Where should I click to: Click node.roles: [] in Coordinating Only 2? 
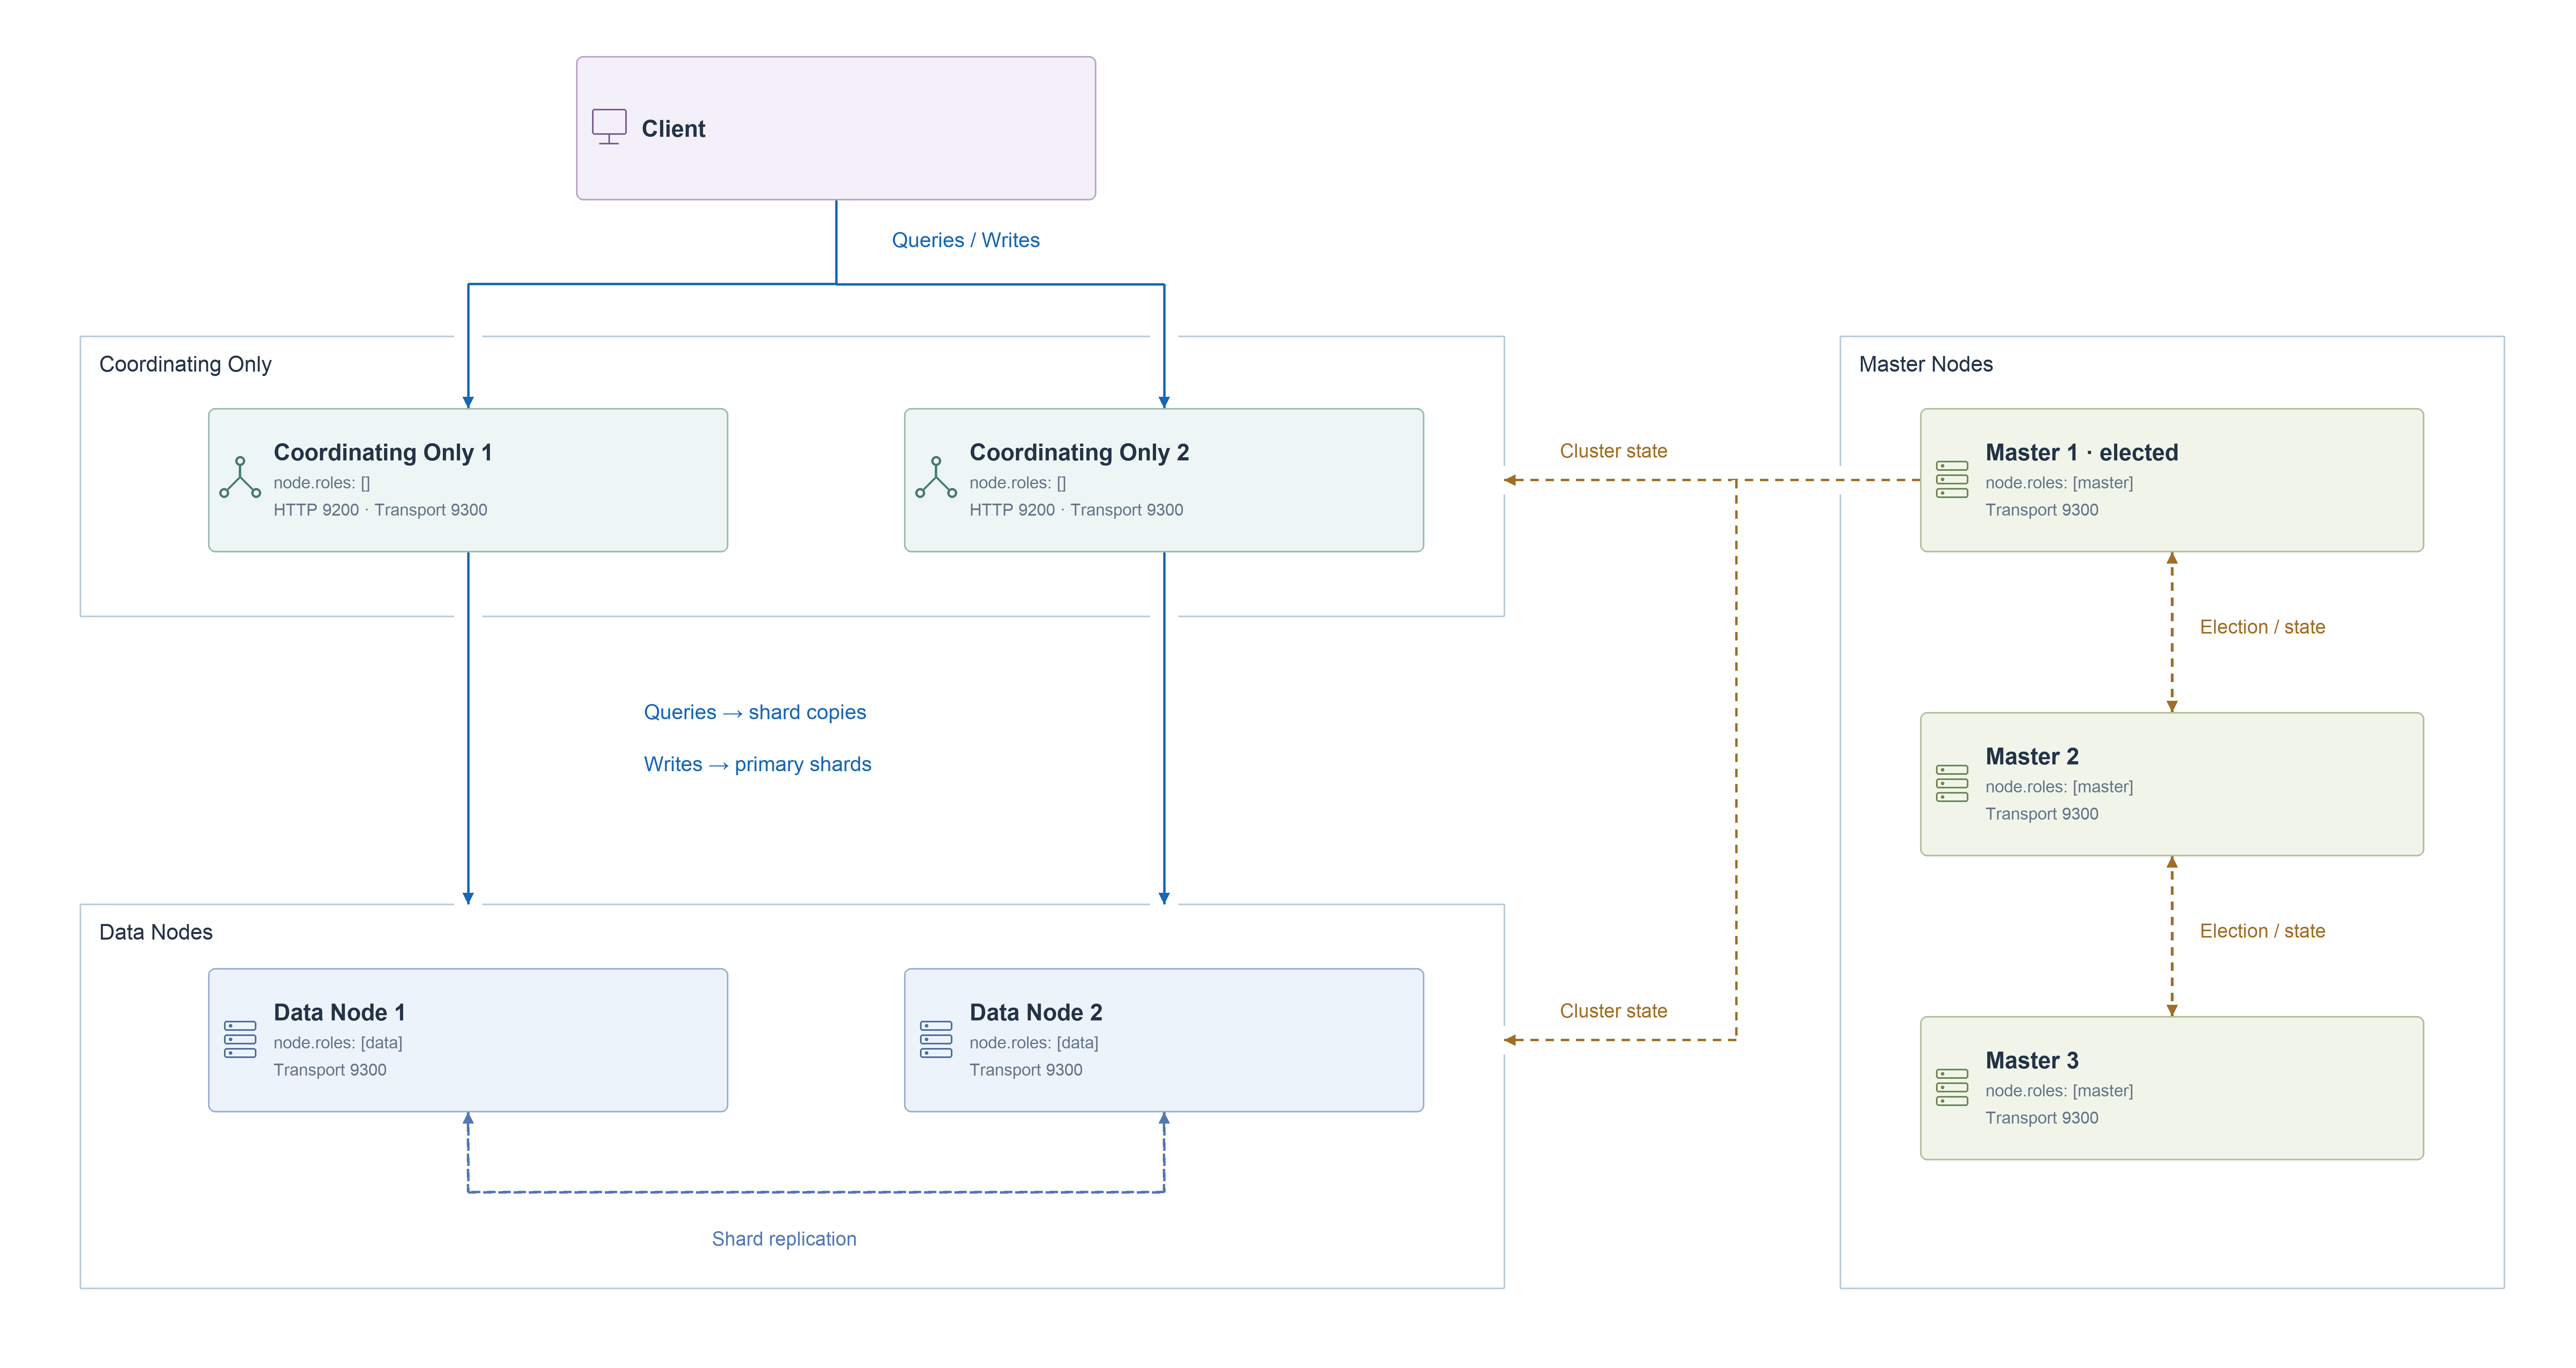tap(1018, 483)
